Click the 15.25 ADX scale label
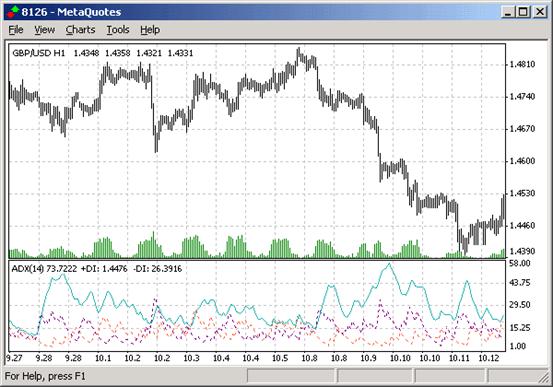 (520, 328)
